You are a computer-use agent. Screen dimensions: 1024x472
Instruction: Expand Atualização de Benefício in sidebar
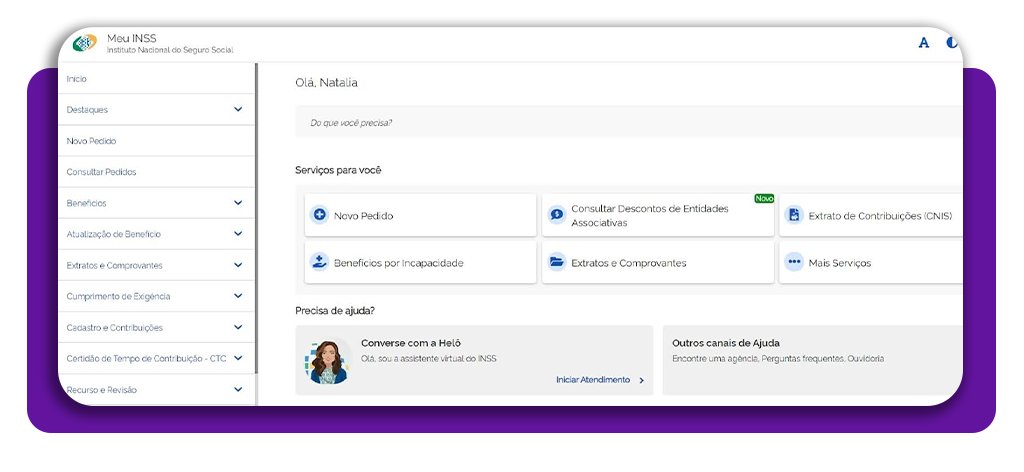[238, 234]
